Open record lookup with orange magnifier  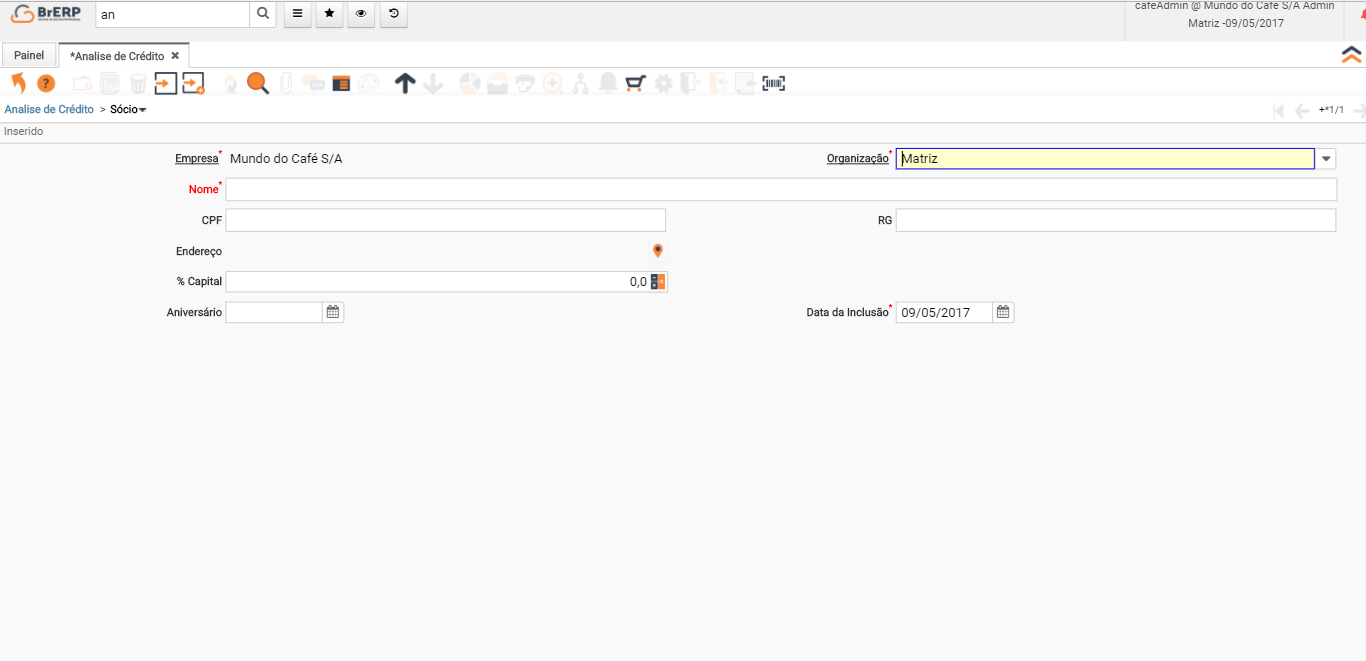click(x=258, y=84)
